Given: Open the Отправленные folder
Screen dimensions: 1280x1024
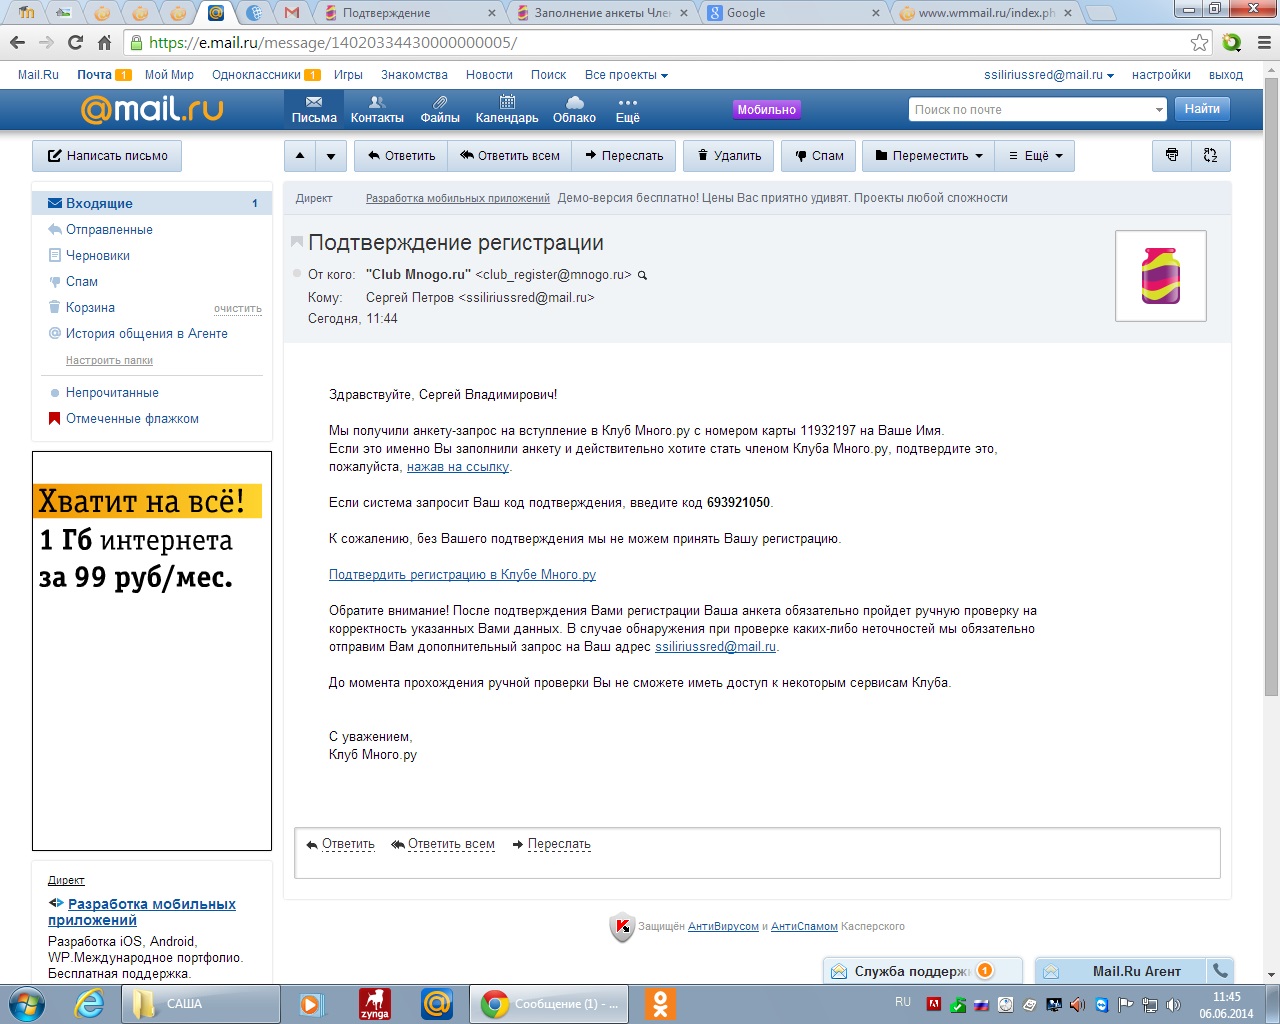Looking at the screenshot, I should pyautogui.click(x=109, y=229).
